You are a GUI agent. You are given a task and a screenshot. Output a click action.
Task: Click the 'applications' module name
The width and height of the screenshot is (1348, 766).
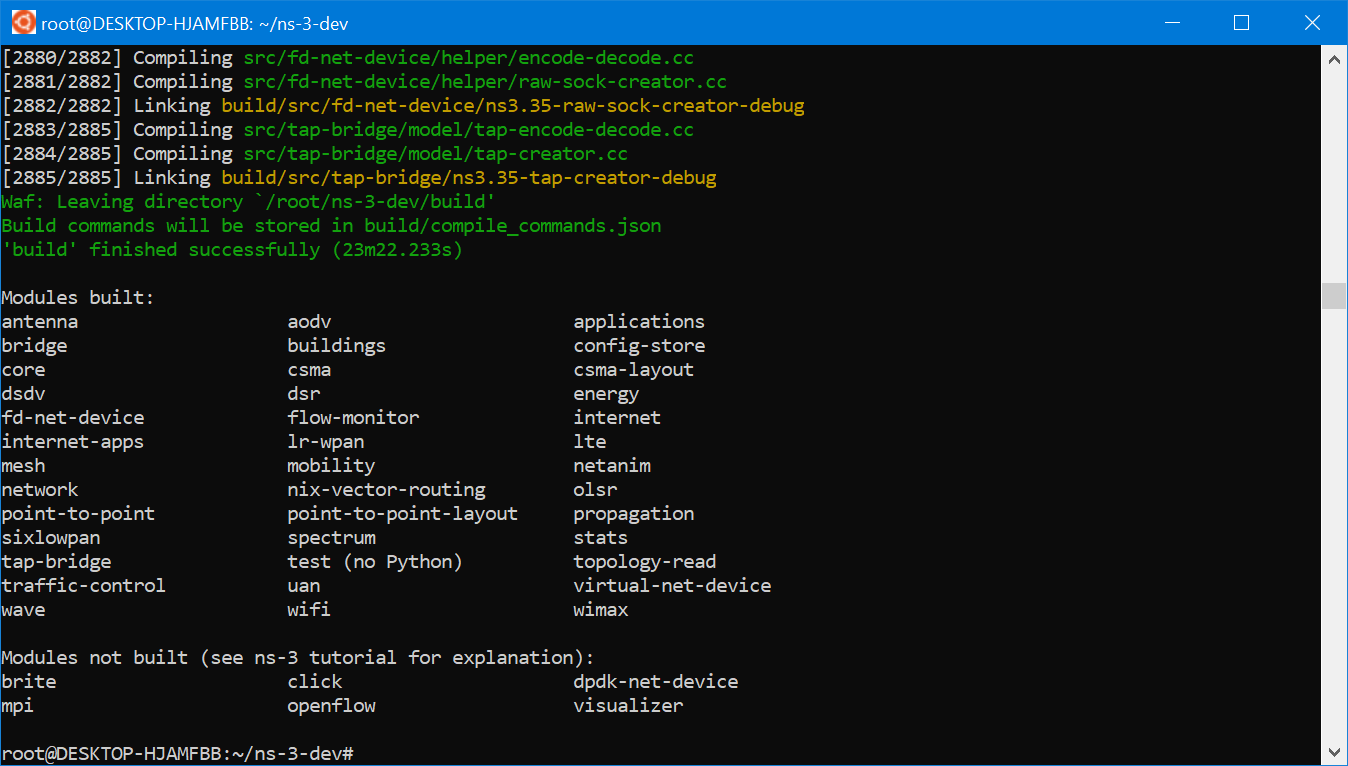coord(639,322)
